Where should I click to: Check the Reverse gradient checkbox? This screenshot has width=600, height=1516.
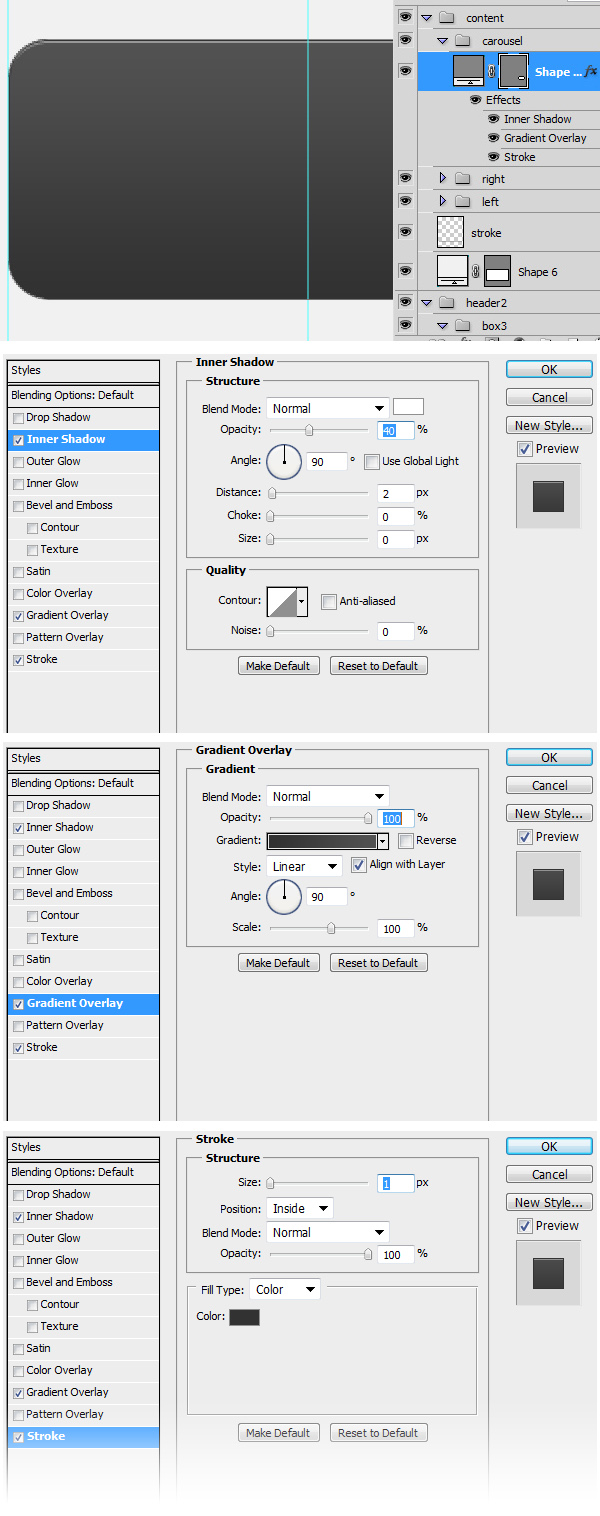click(406, 840)
